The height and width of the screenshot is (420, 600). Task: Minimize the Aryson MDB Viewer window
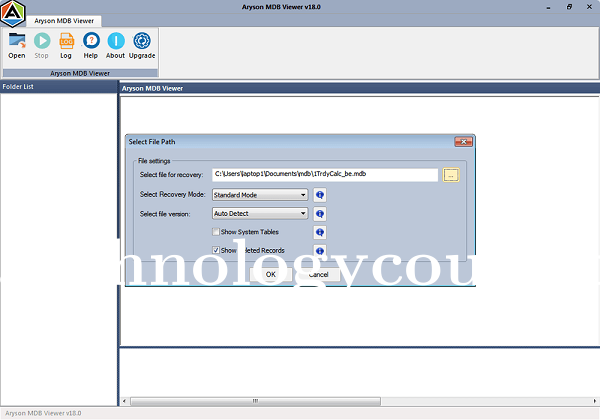point(548,7)
